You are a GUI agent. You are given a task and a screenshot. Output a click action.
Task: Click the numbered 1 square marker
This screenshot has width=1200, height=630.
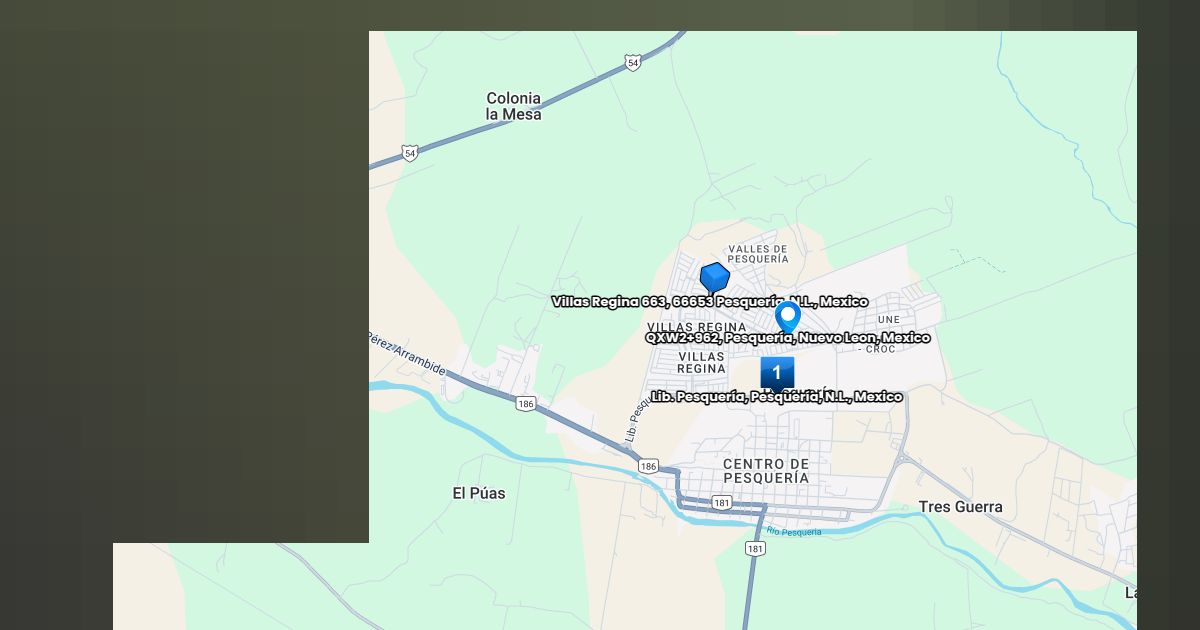pyautogui.click(x=777, y=373)
